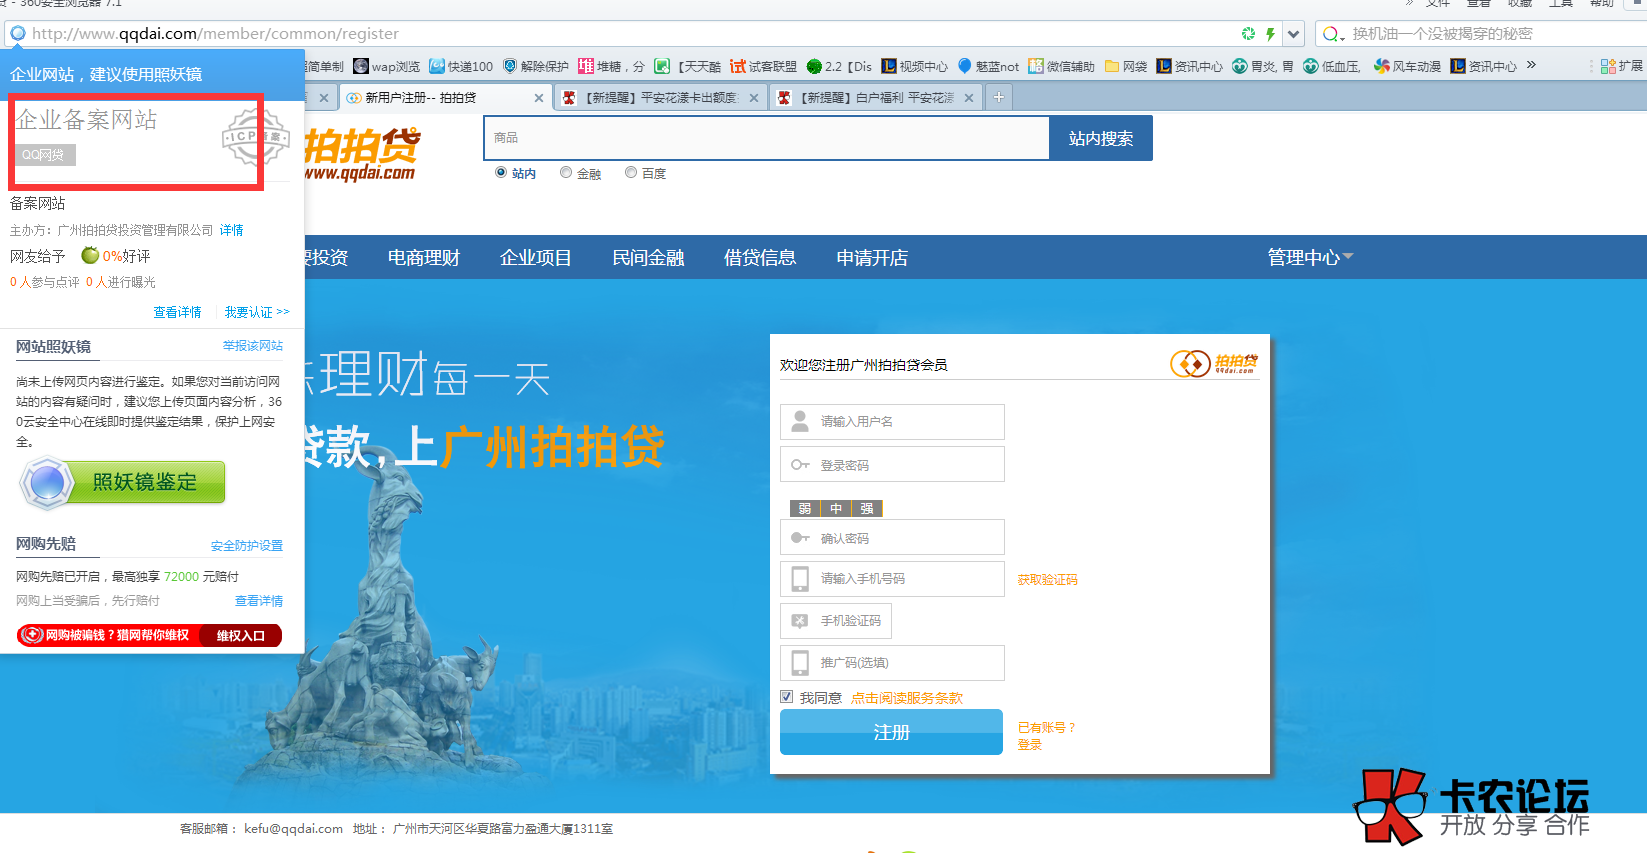Open the 微信辅助 bookmark
Screen dimensions: 1647x853
click(1061, 66)
